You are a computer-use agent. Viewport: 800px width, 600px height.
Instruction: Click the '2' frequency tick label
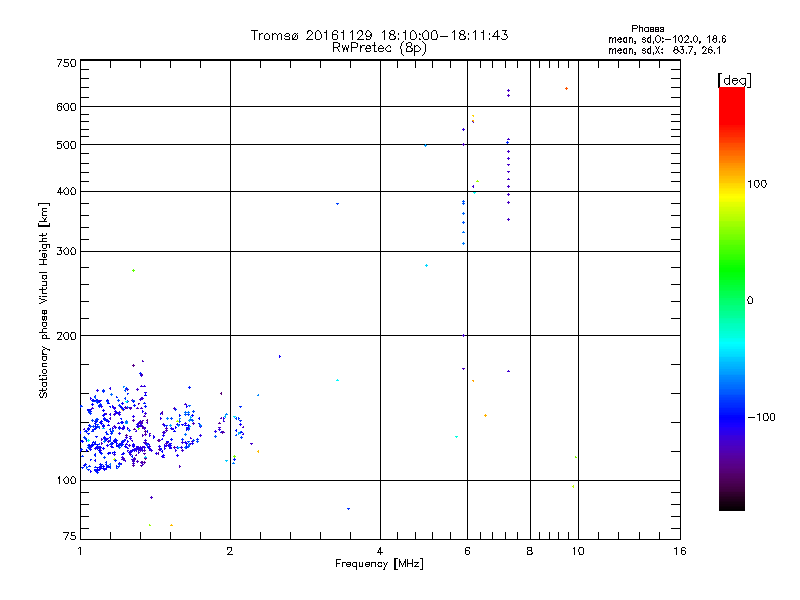click(x=230, y=551)
